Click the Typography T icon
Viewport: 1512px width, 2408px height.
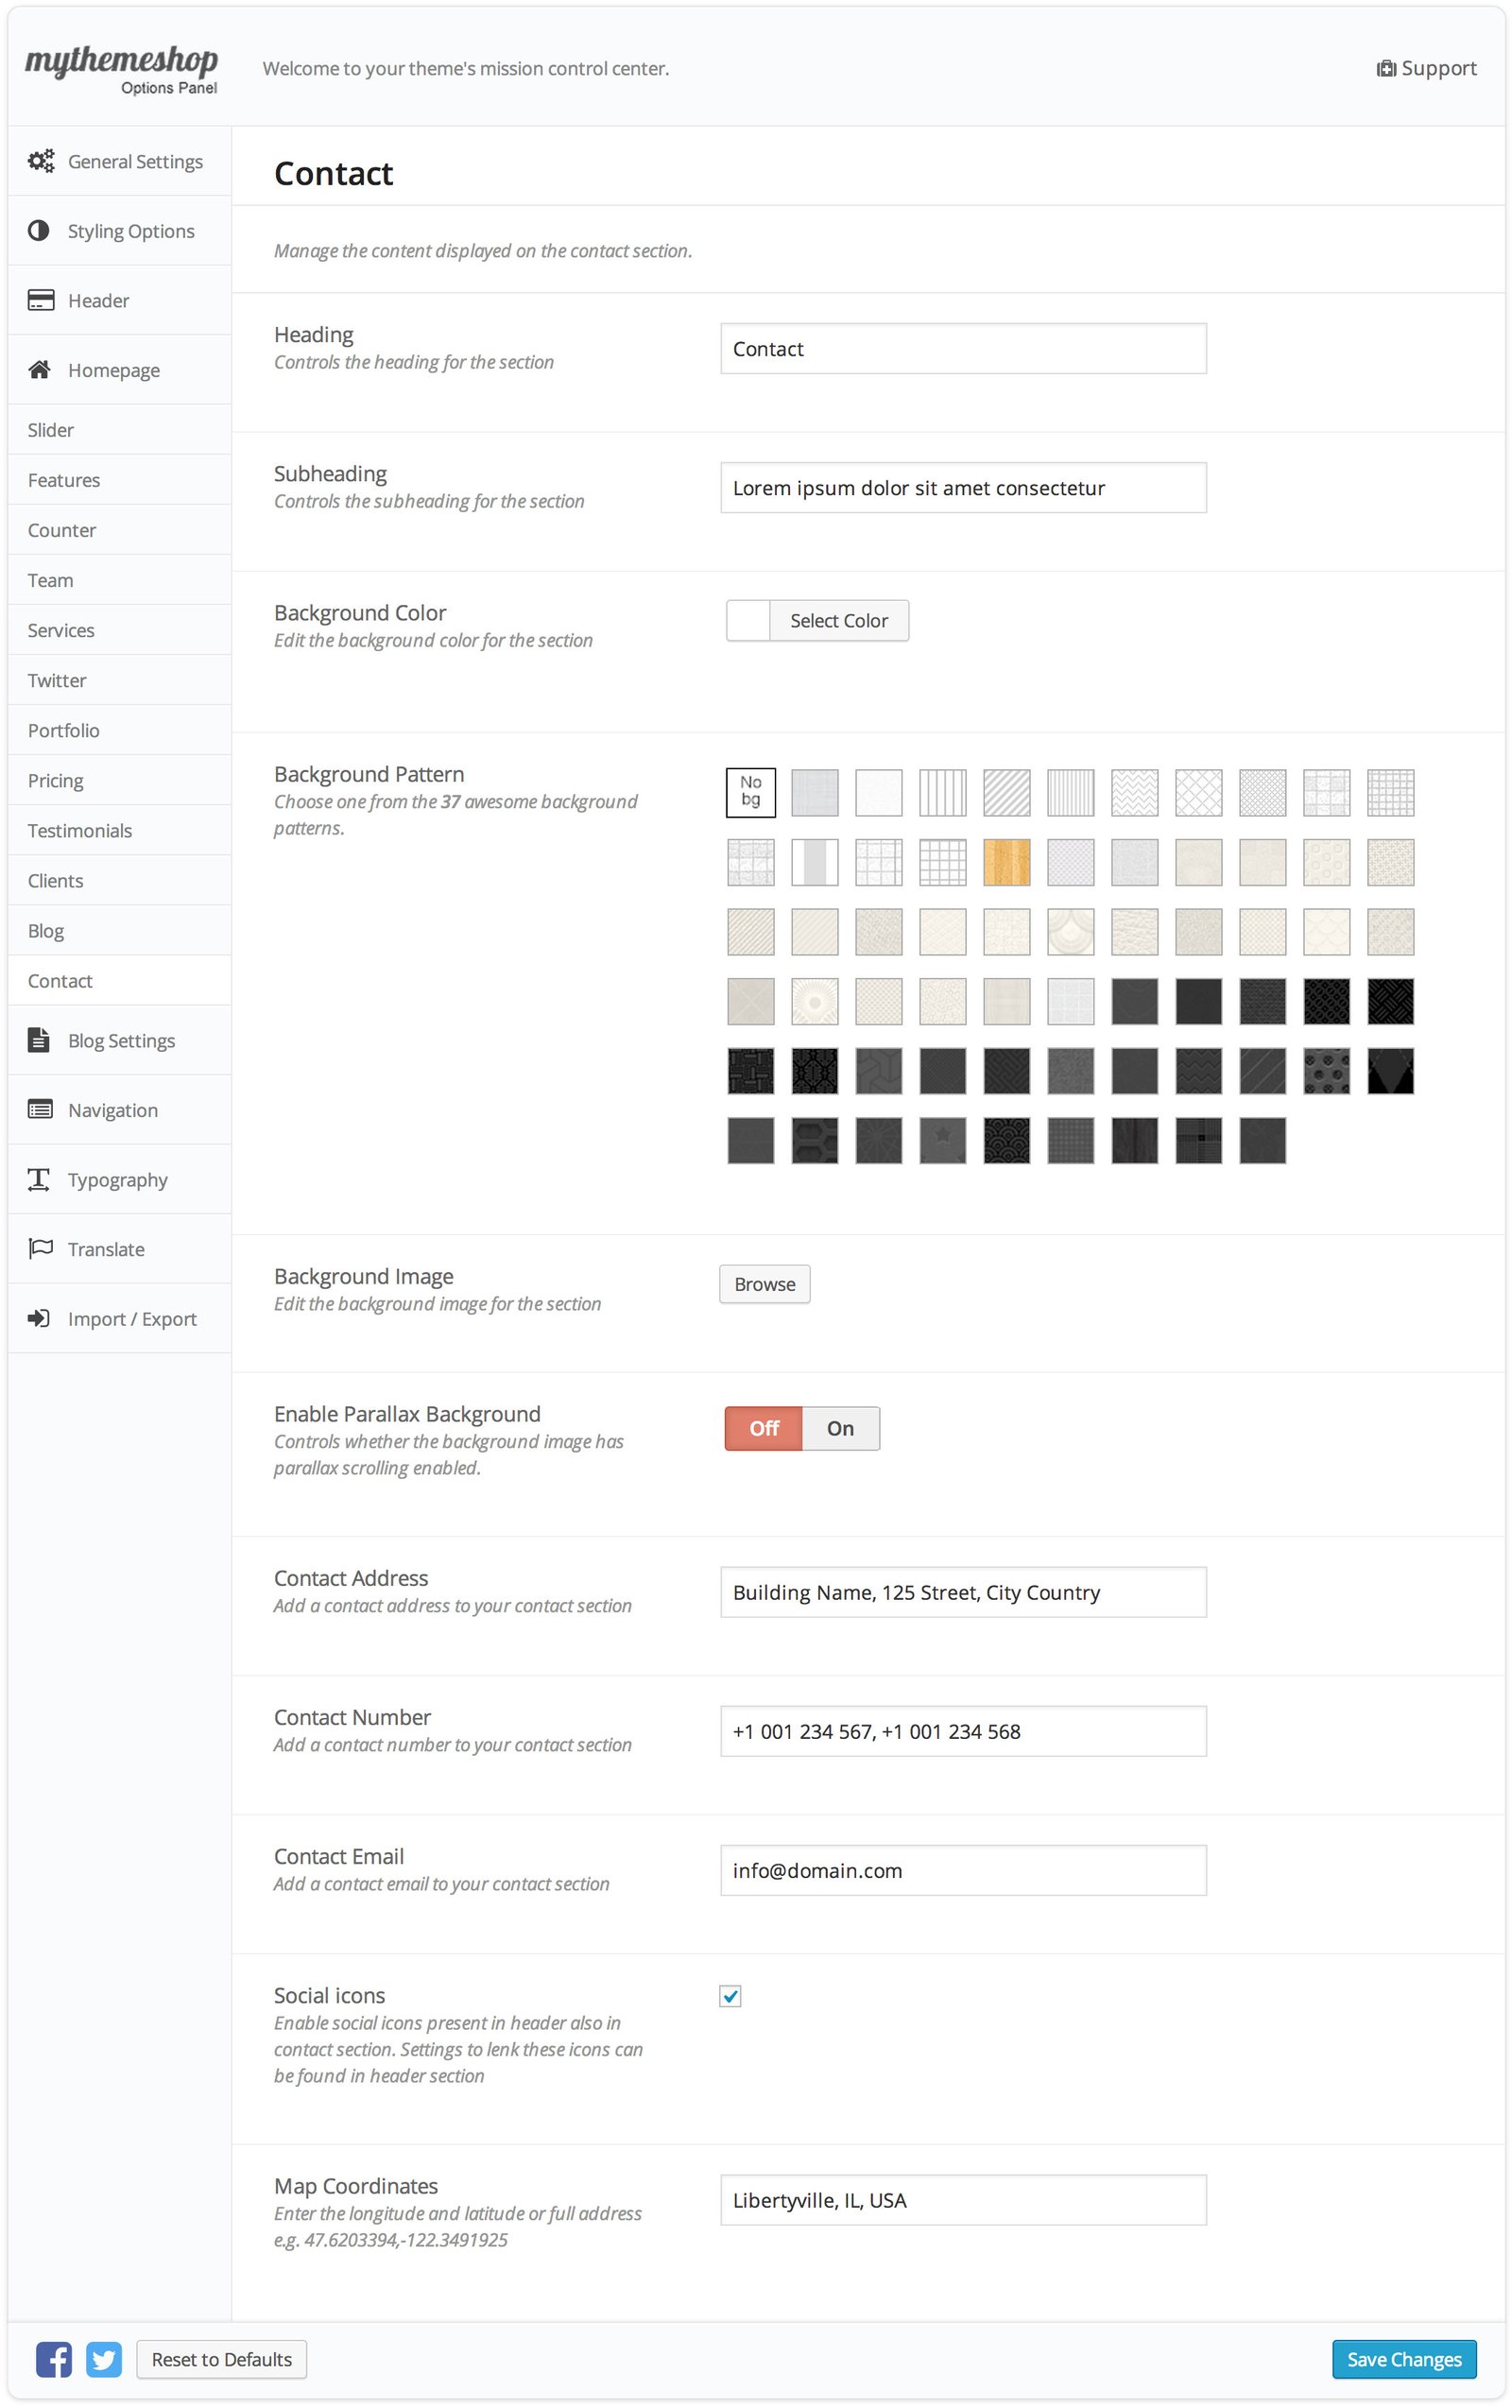tap(39, 1180)
